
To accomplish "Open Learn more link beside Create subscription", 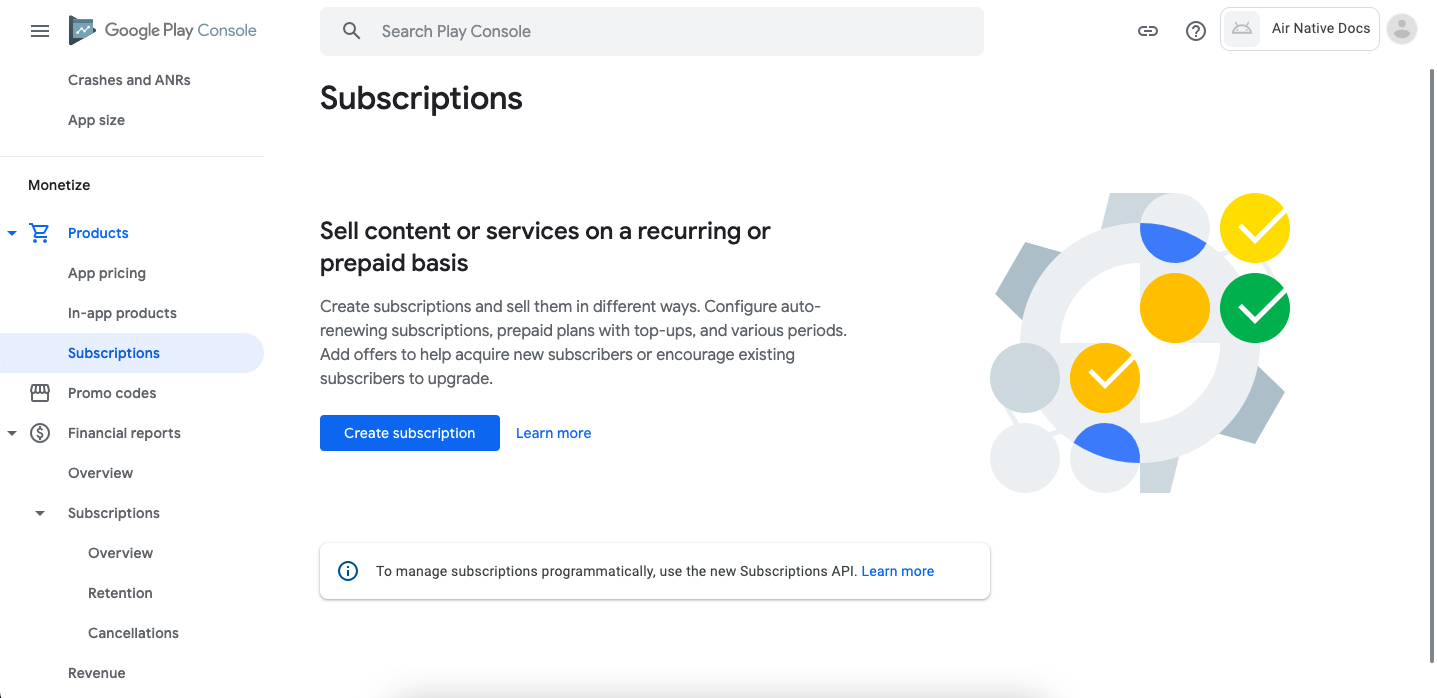I will pos(553,433).
